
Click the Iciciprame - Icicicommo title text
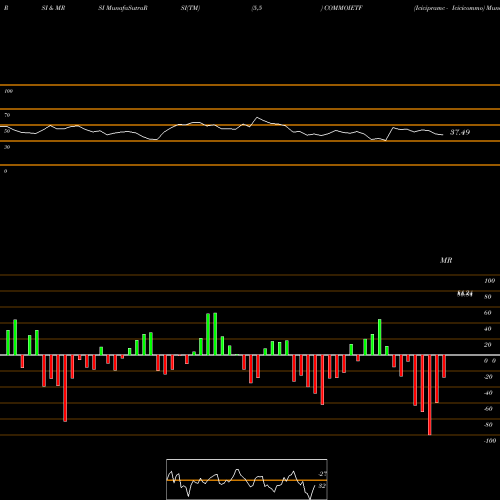point(448,8)
